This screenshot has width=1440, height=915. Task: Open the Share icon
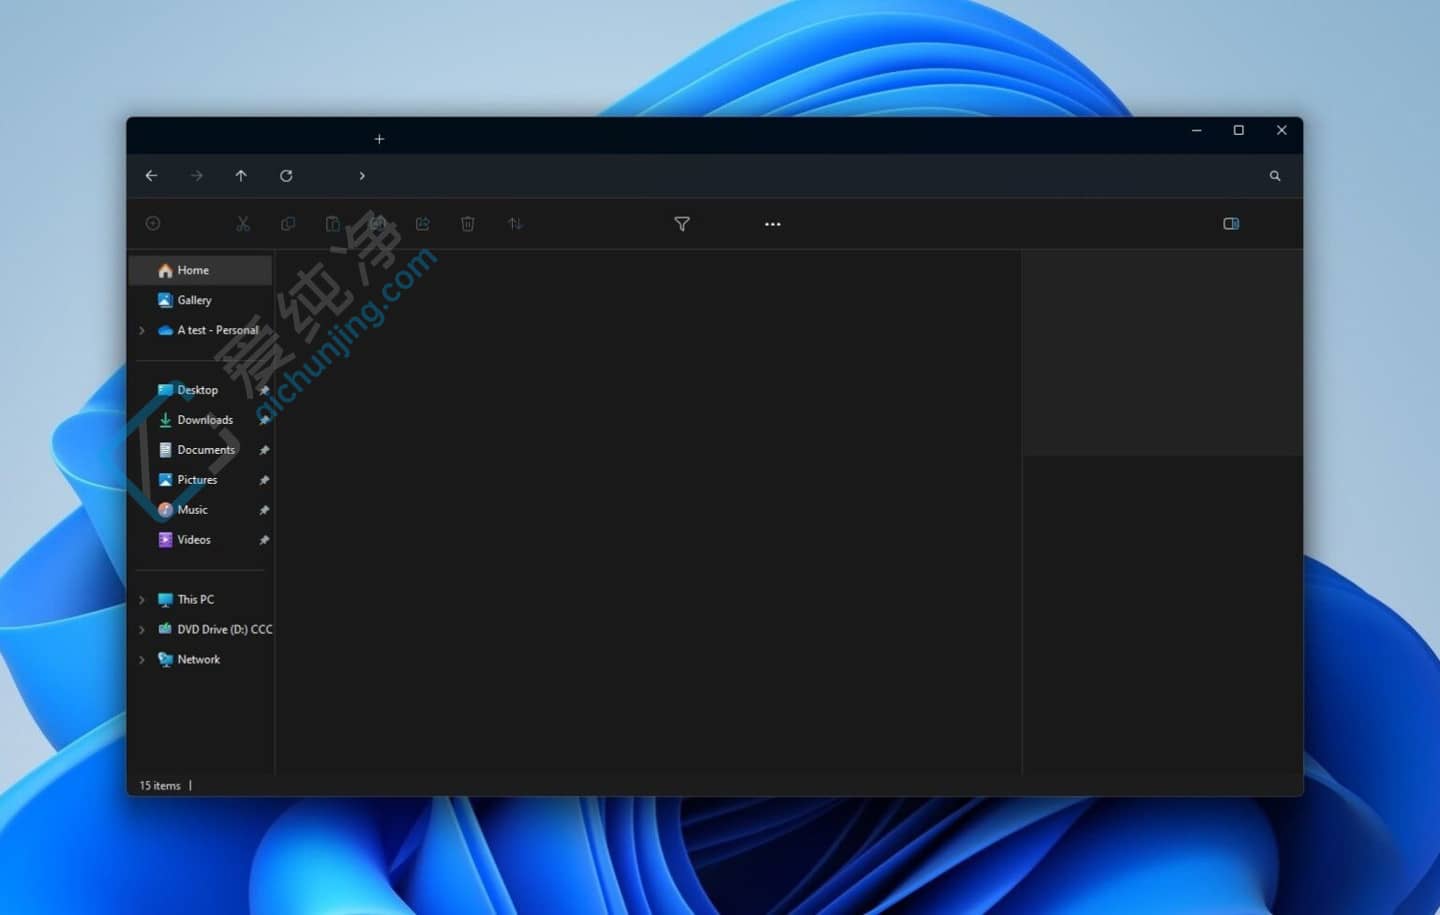pyautogui.click(x=422, y=223)
